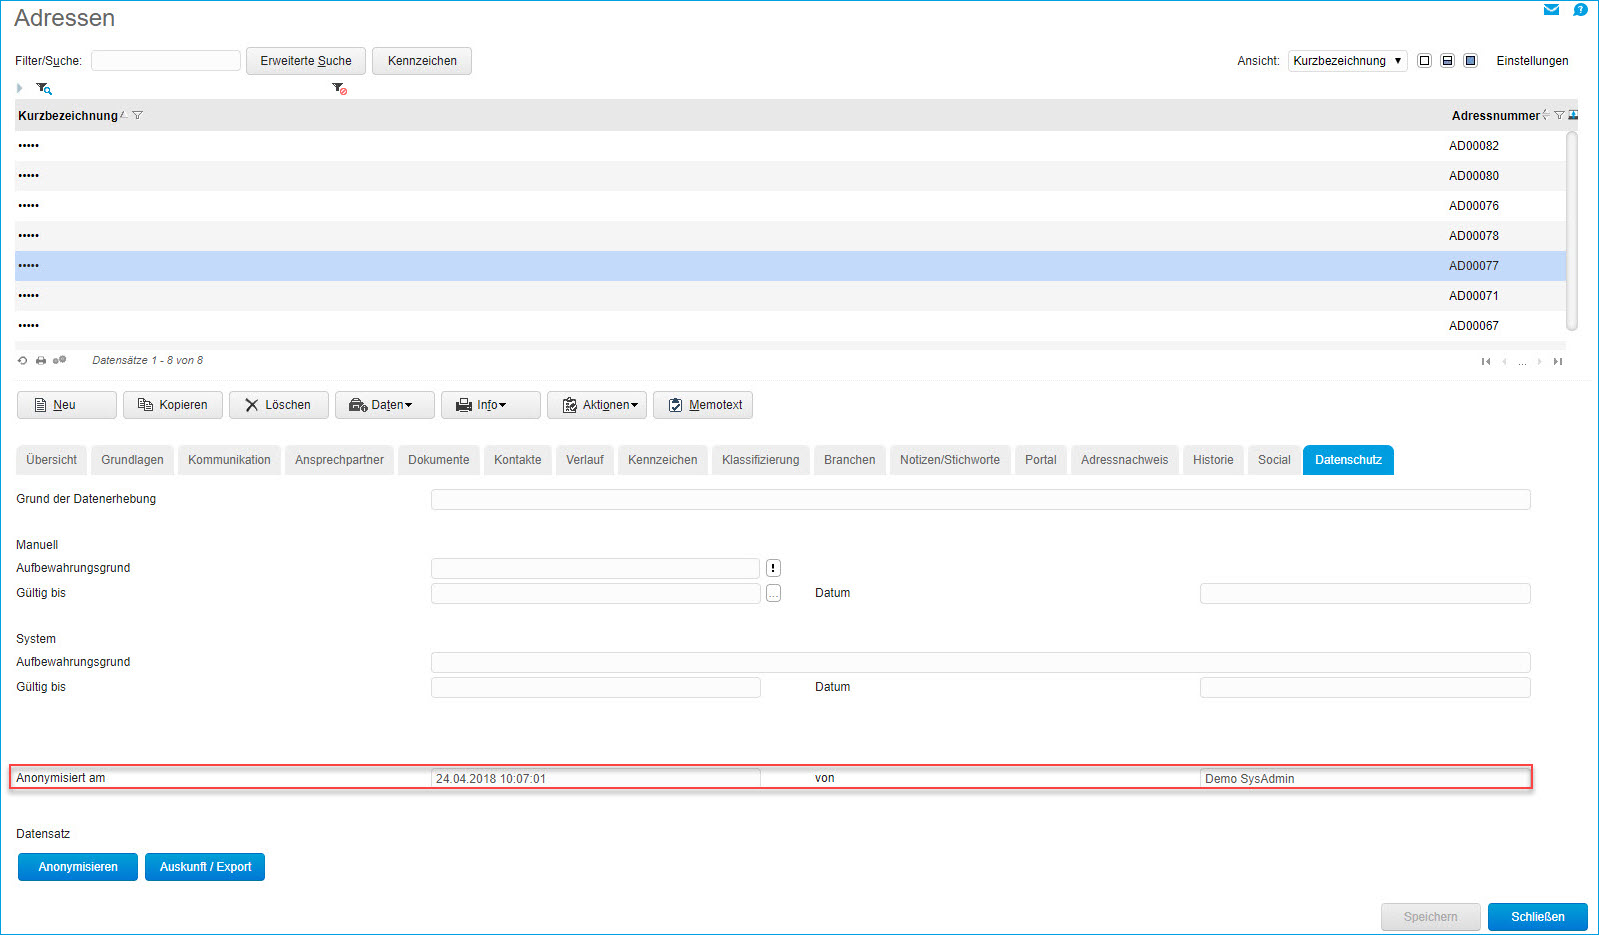This screenshot has width=1599, height=935.
Task: Click the Schließen button
Action: coord(1538,917)
